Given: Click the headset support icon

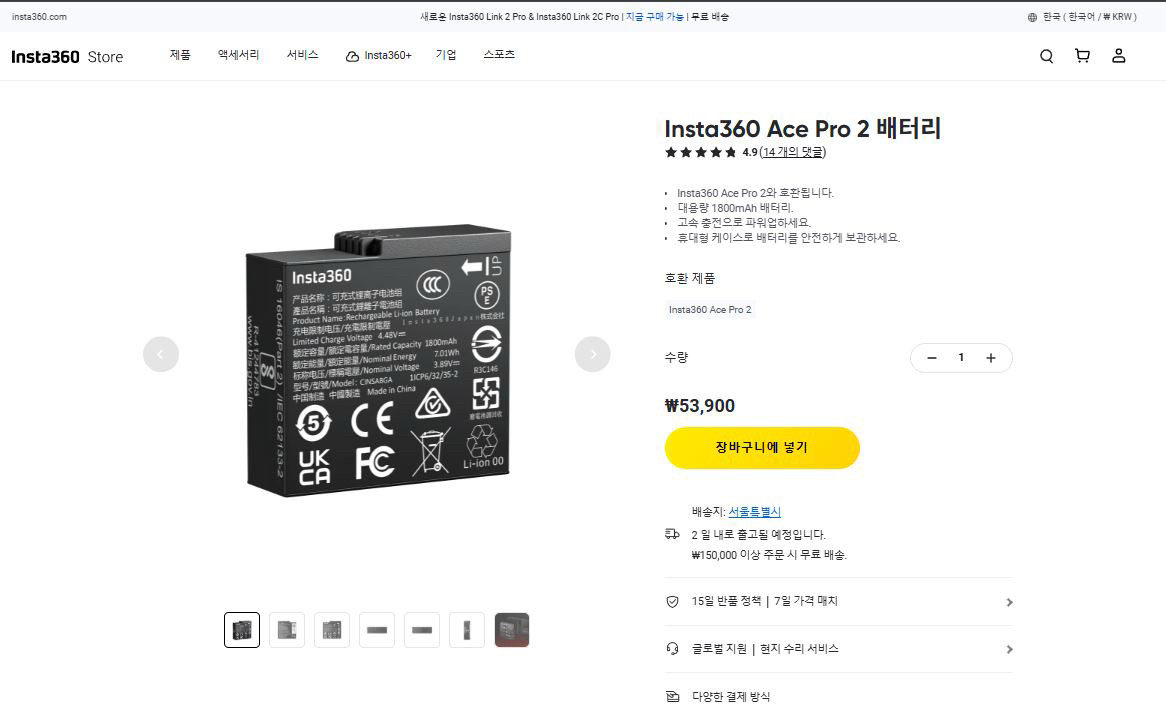Looking at the screenshot, I should tap(672, 648).
